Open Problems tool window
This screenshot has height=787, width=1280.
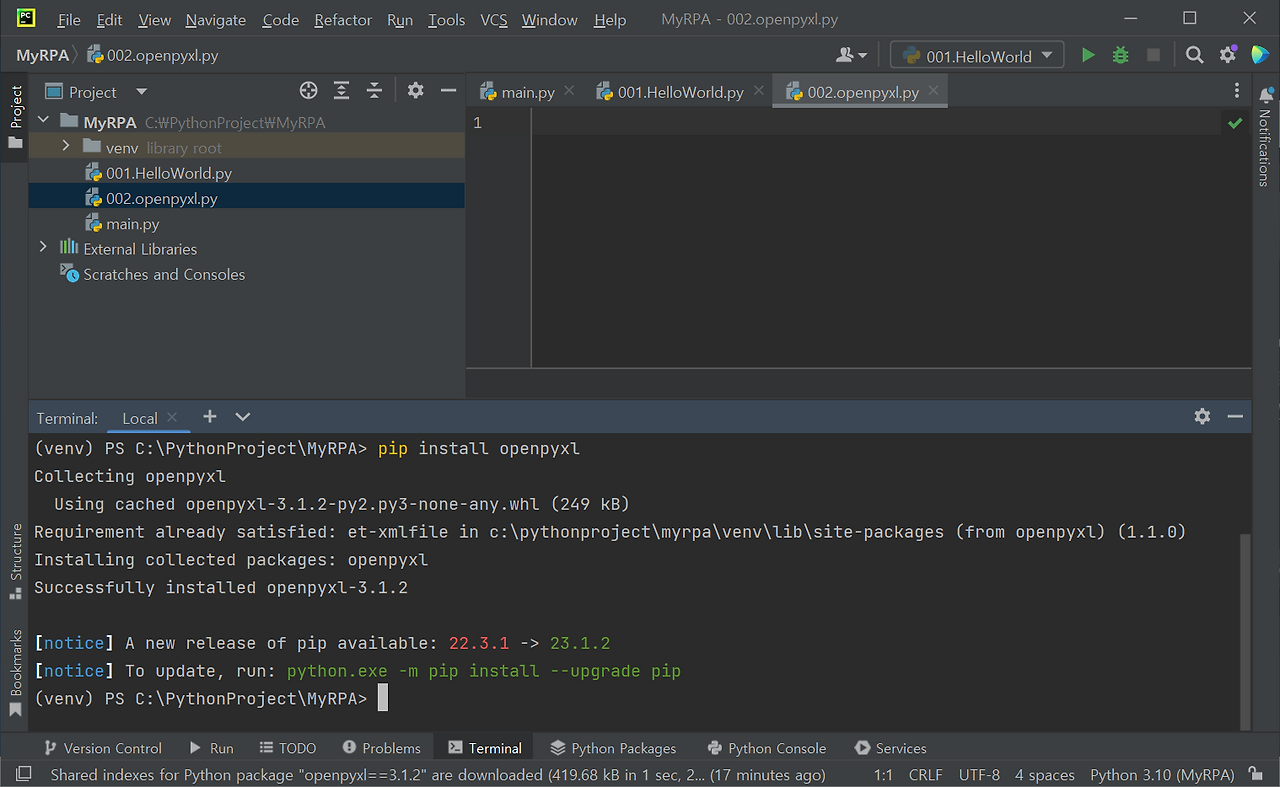381,748
